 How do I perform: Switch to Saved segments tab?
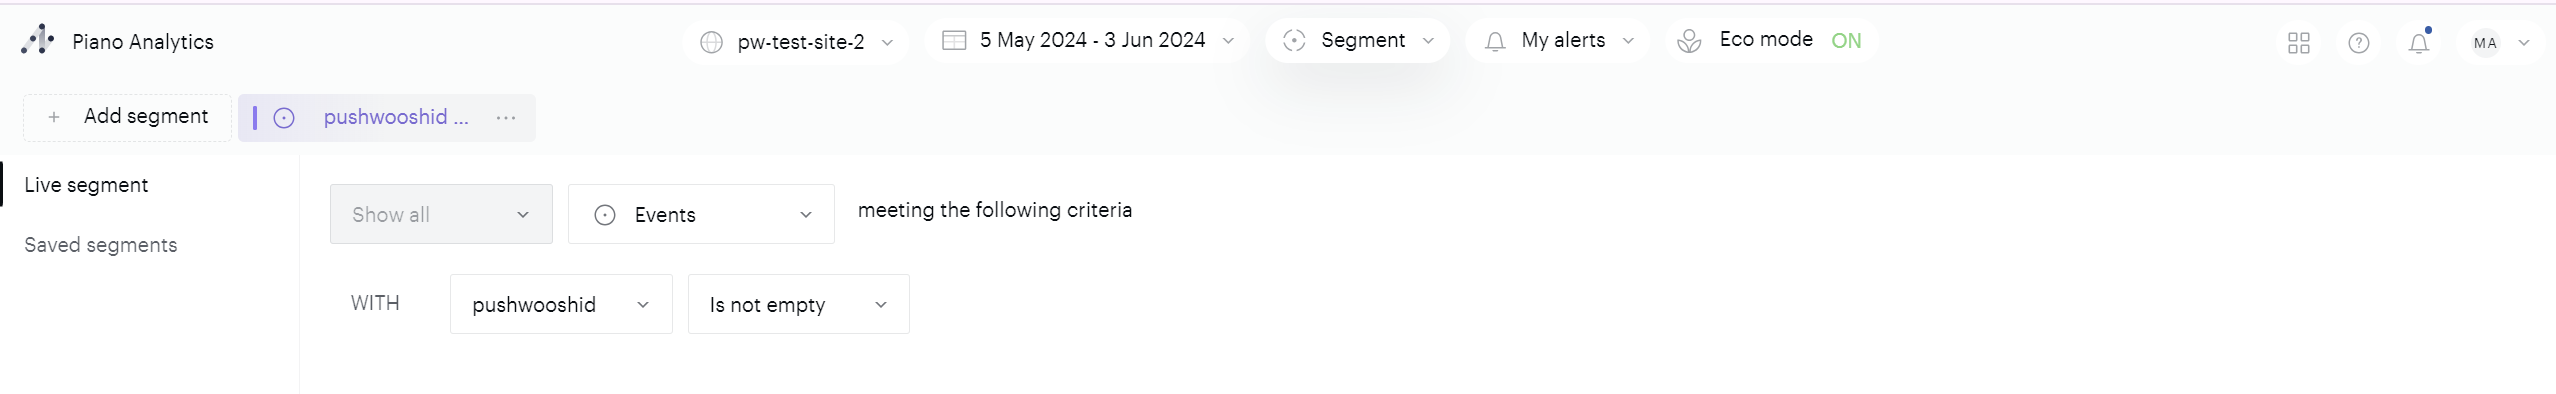101,245
